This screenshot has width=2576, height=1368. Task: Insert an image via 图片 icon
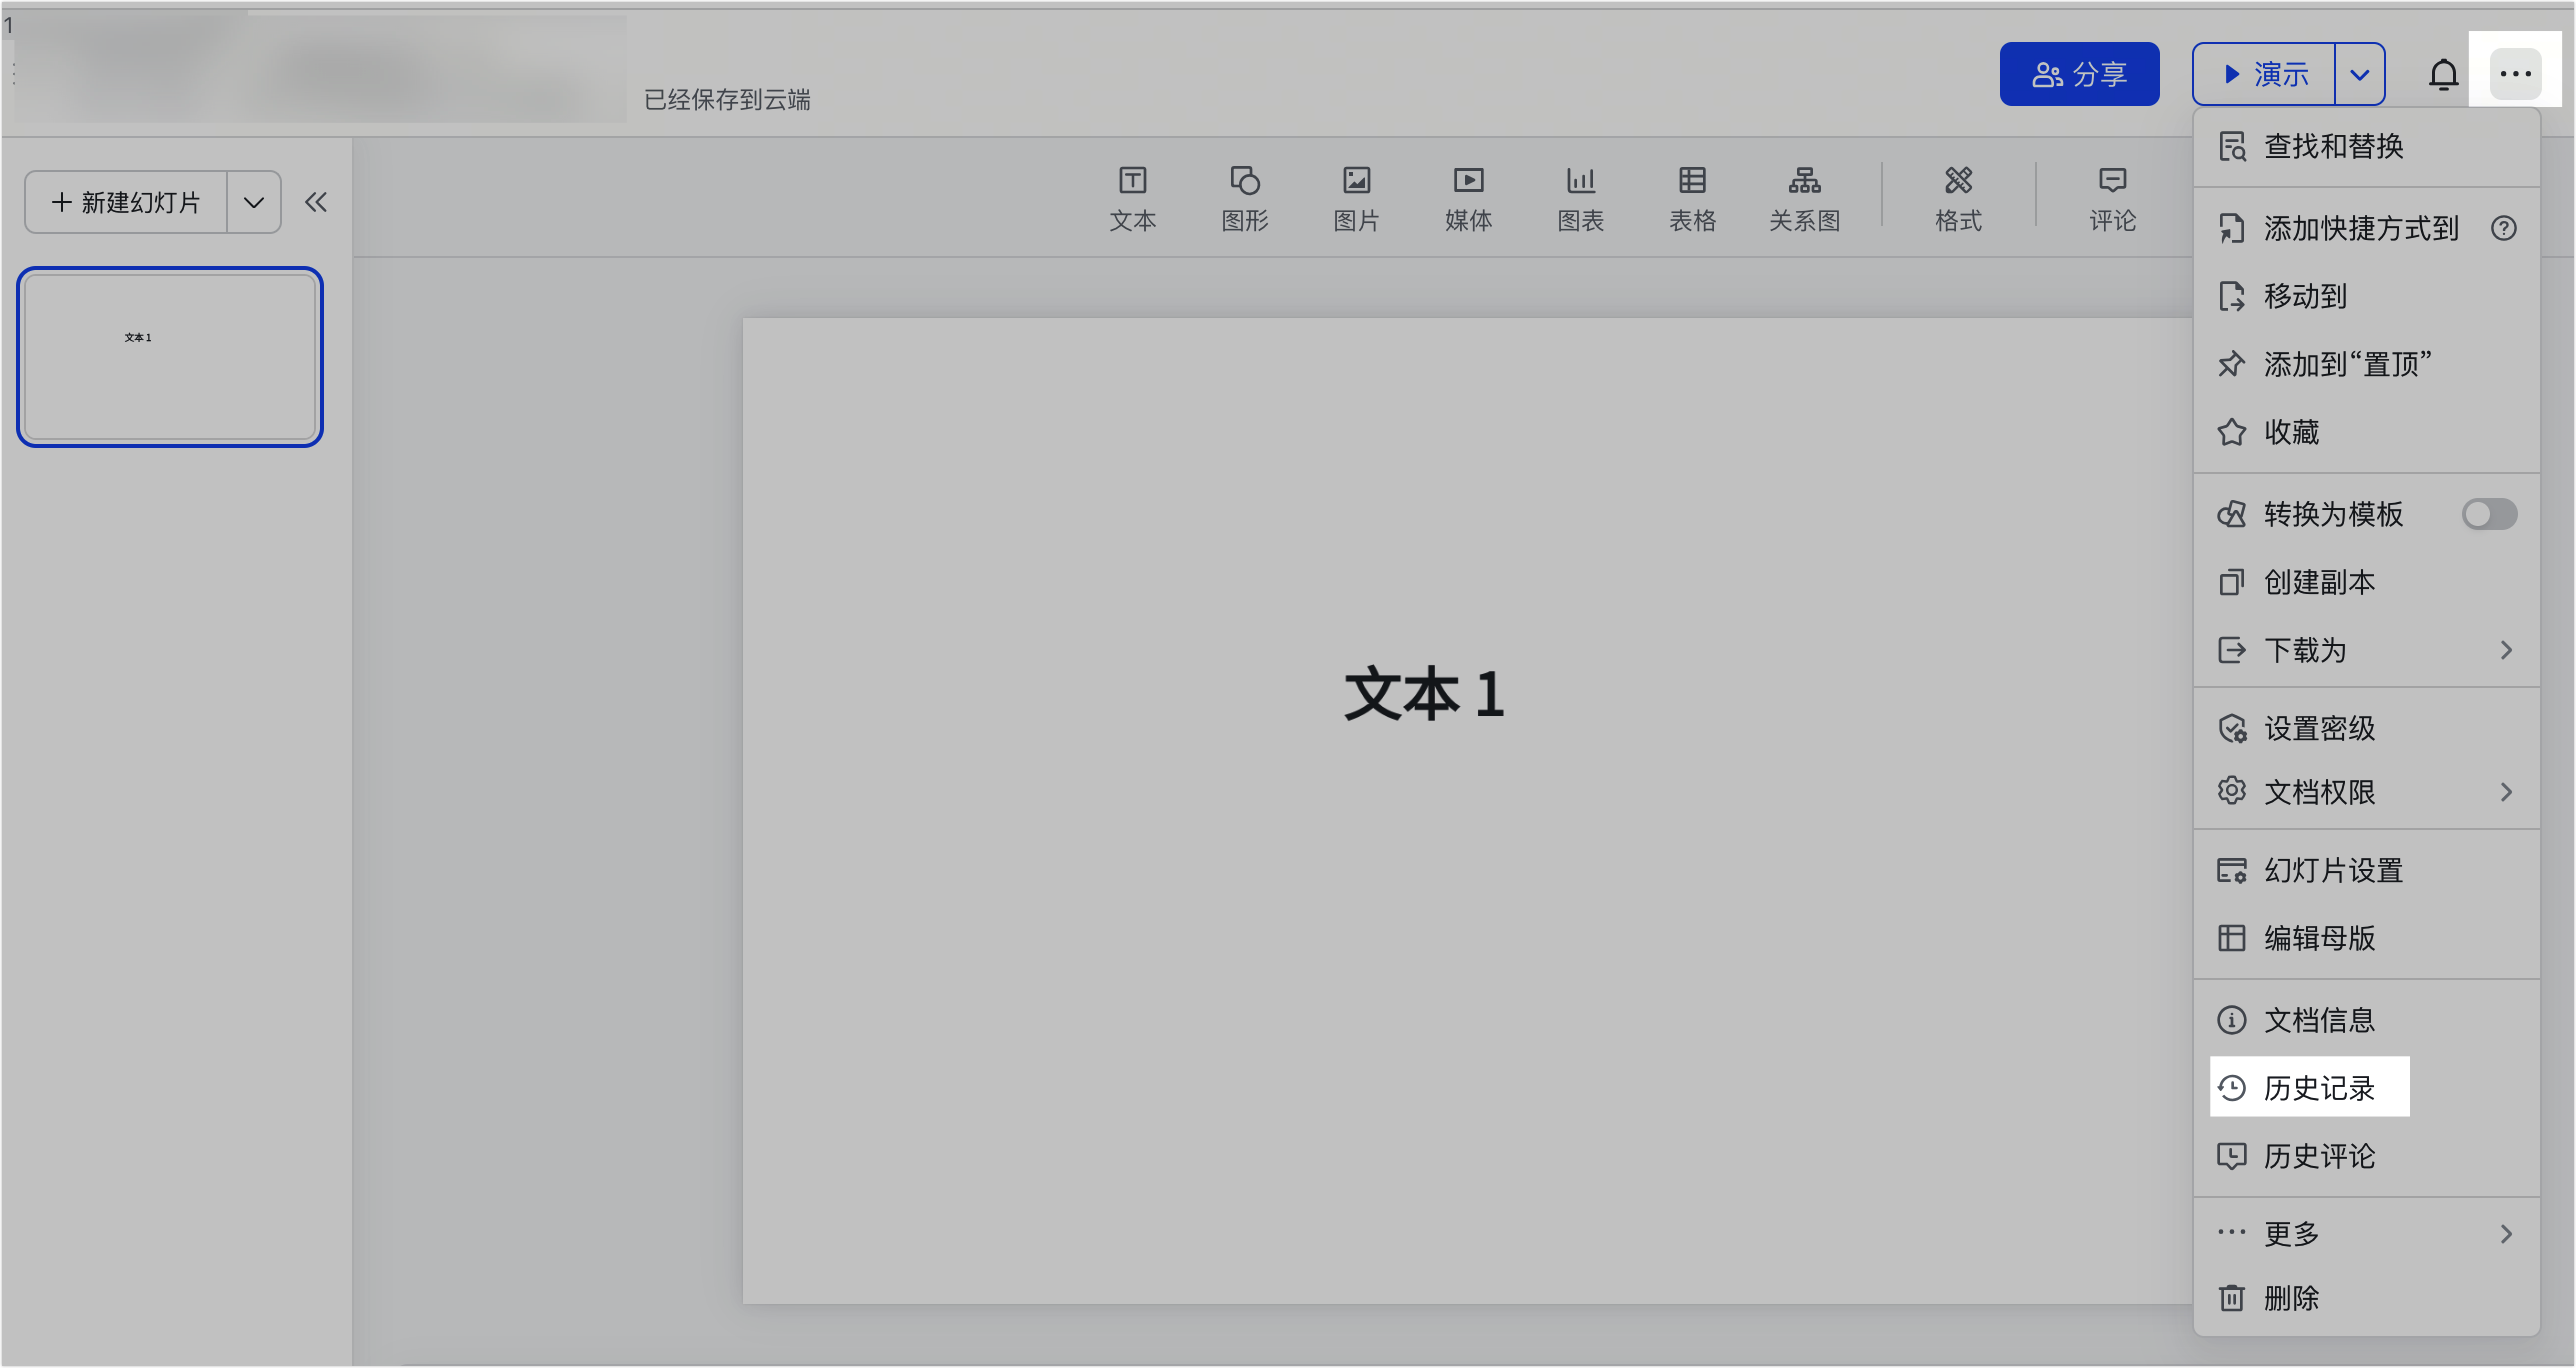(1356, 198)
